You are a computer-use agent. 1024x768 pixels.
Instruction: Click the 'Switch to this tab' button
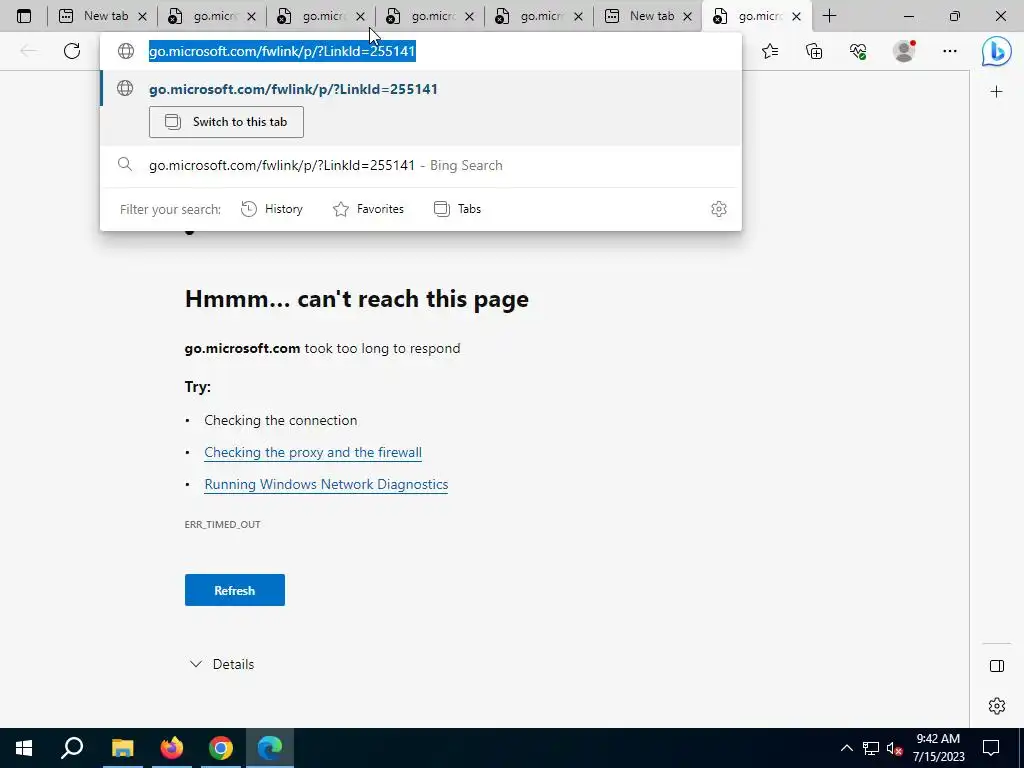click(x=226, y=122)
